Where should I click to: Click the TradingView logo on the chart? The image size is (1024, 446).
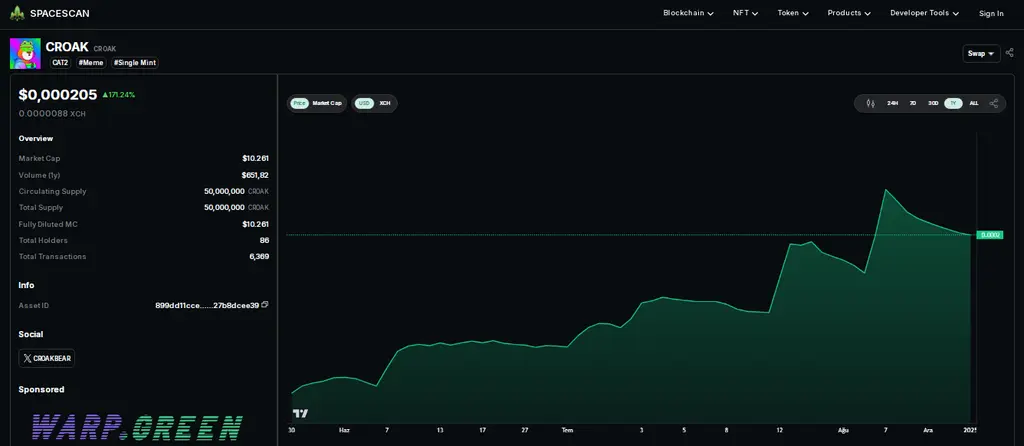(x=300, y=413)
